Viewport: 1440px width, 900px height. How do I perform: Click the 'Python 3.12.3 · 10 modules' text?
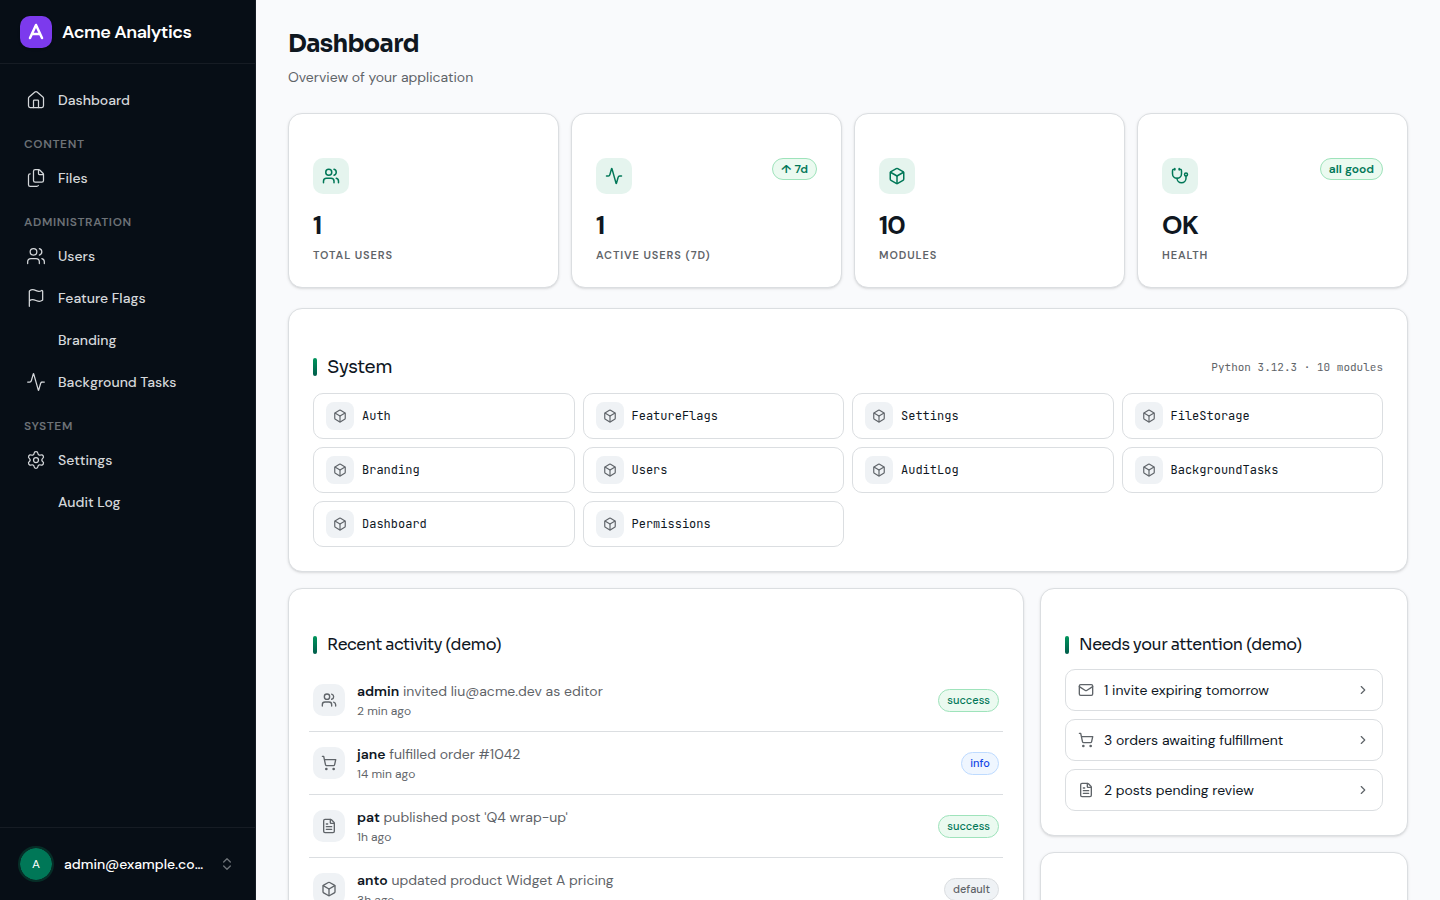pyautogui.click(x=1297, y=368)
